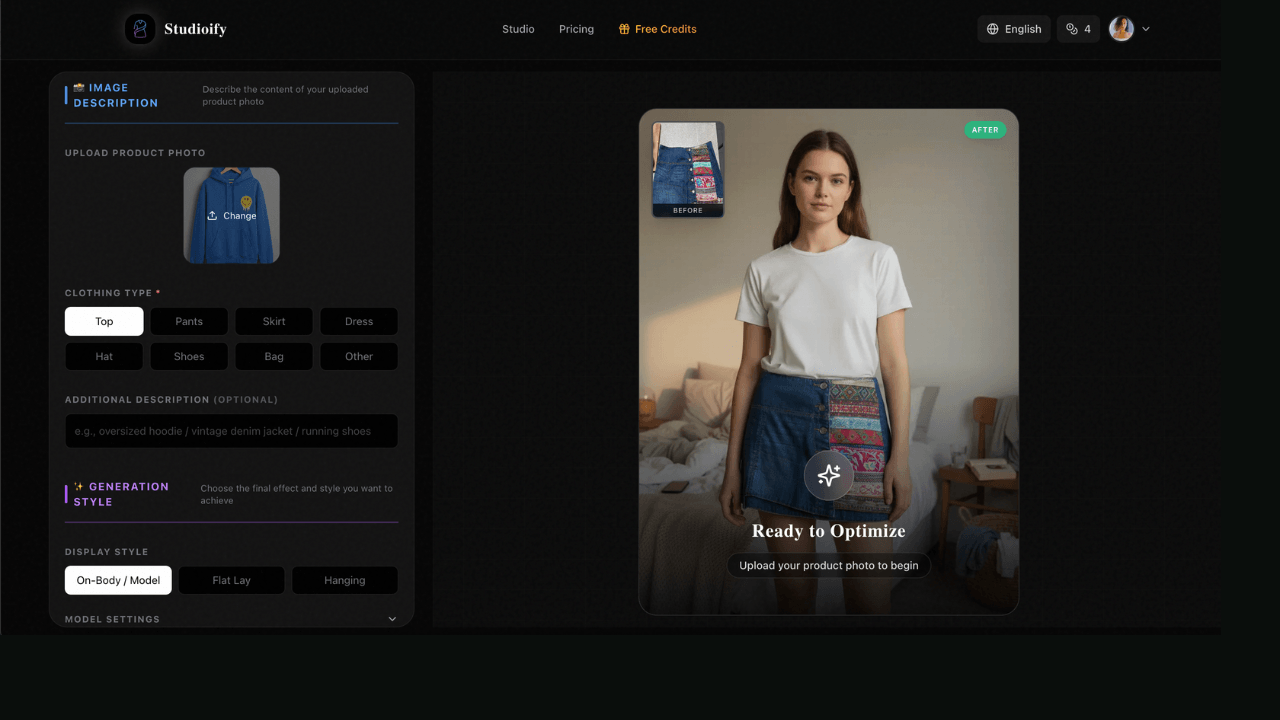Click the Free Credits link

point(665,29)
